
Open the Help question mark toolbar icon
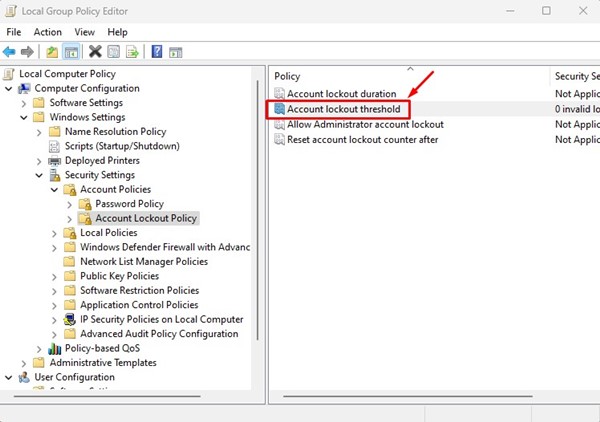[x=157, y=52]
